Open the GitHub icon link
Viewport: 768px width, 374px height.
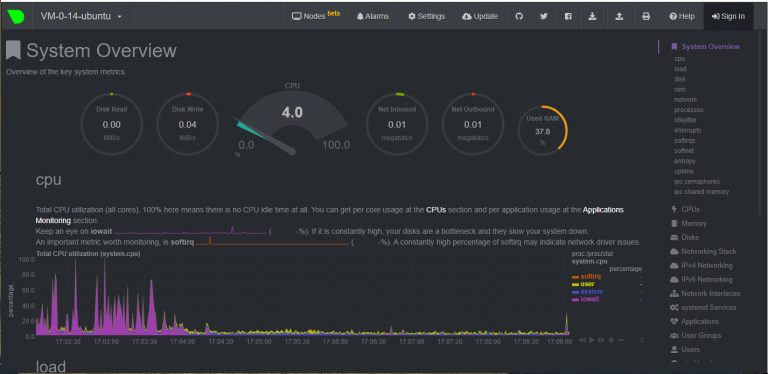(x=519, y=16)
